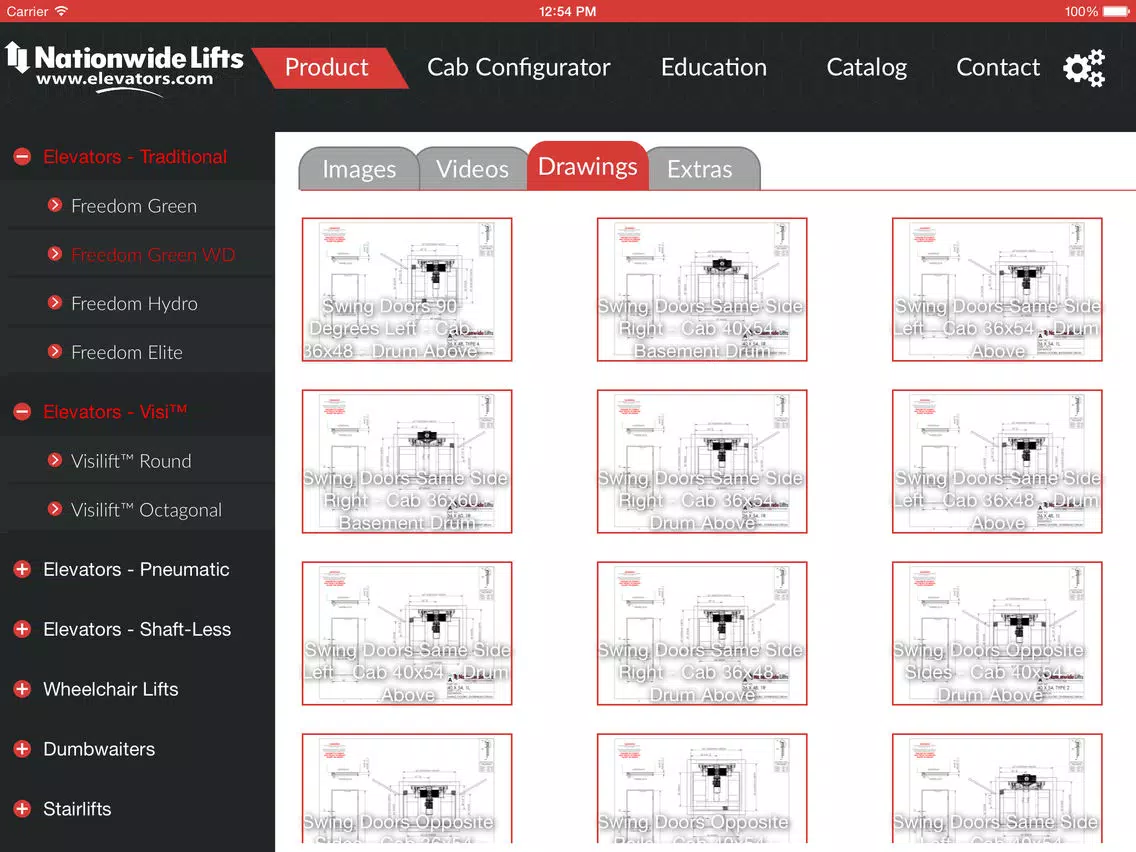The height and width of the screenshot is (852, 1136).
Task: Click the arrow icon beside Visilift Octagonal
Action: [x=54, y=509]
